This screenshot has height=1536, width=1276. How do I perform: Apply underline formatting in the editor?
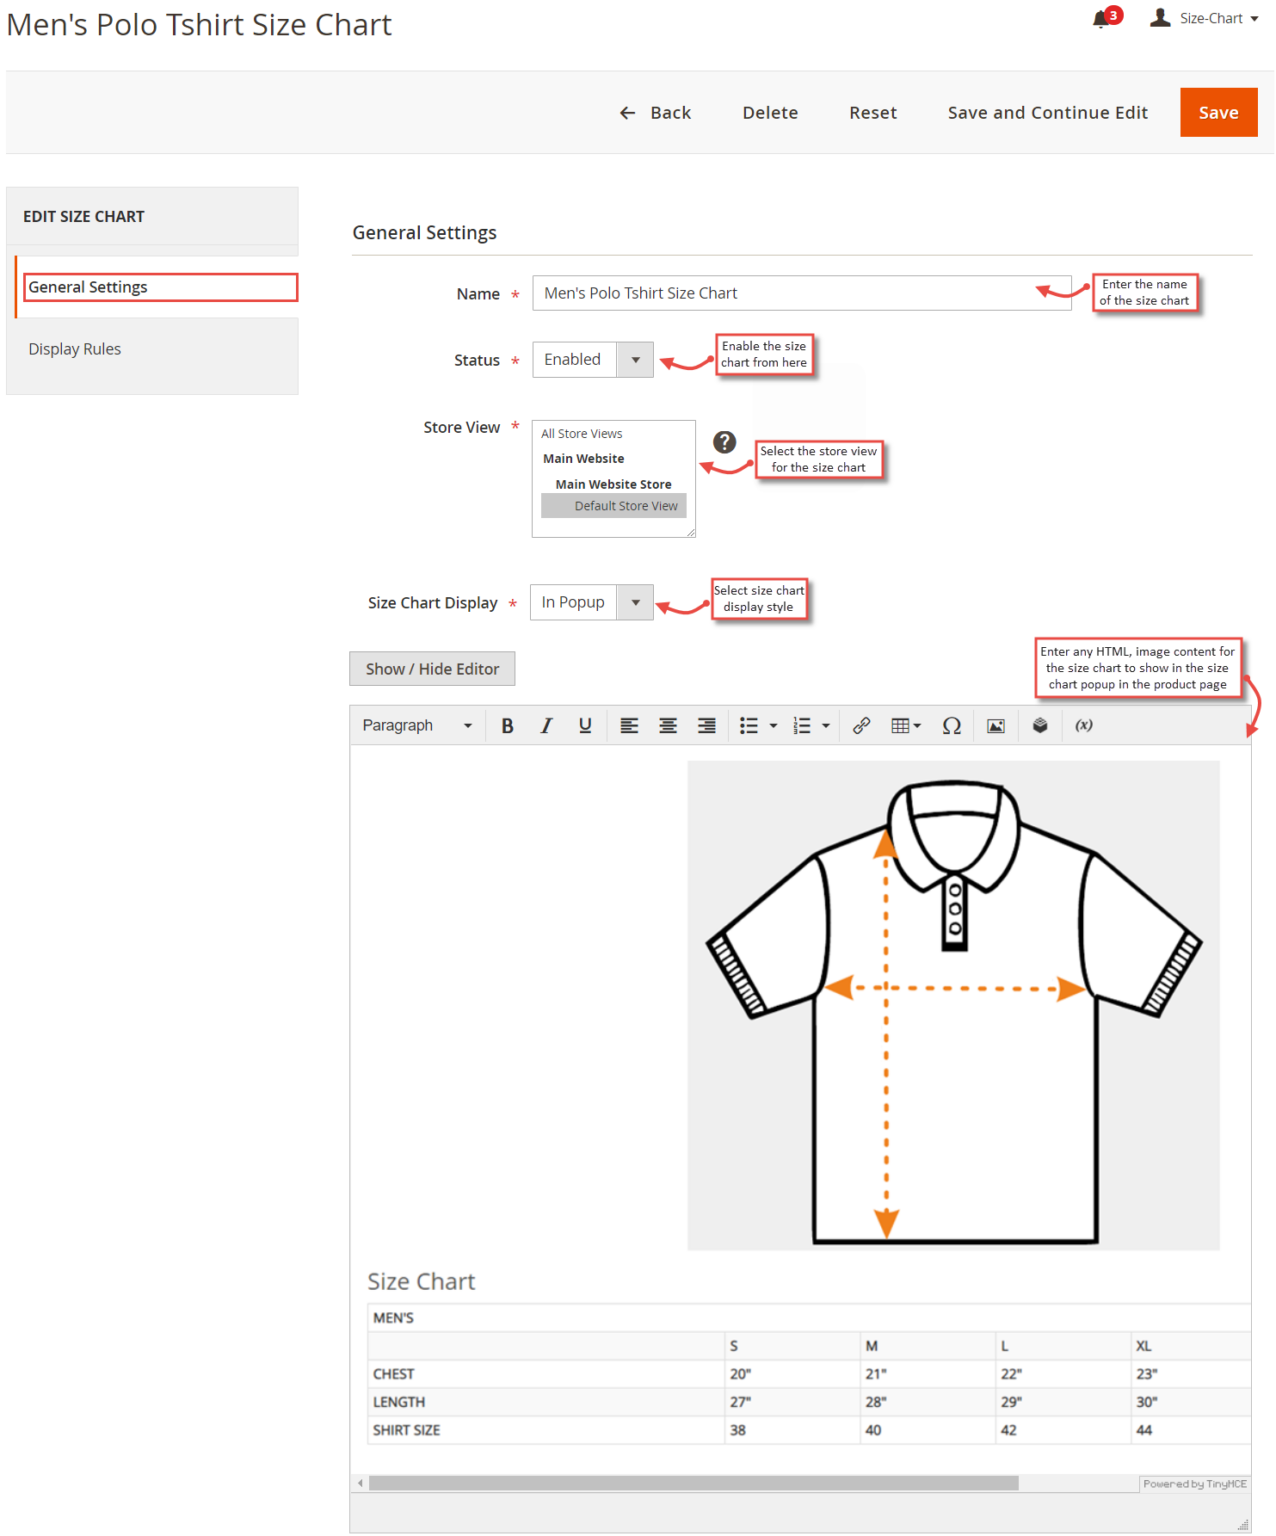585,725
